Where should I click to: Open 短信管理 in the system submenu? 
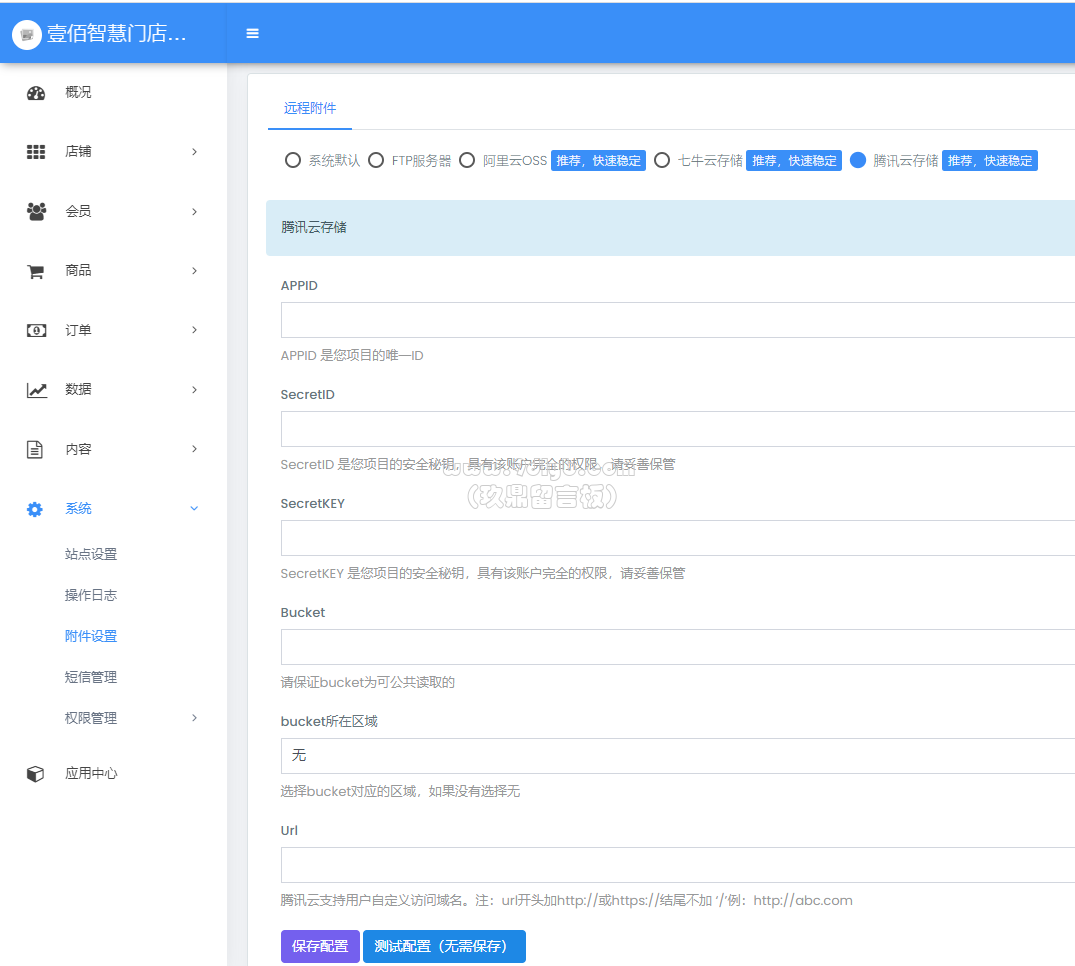point(90,677)
